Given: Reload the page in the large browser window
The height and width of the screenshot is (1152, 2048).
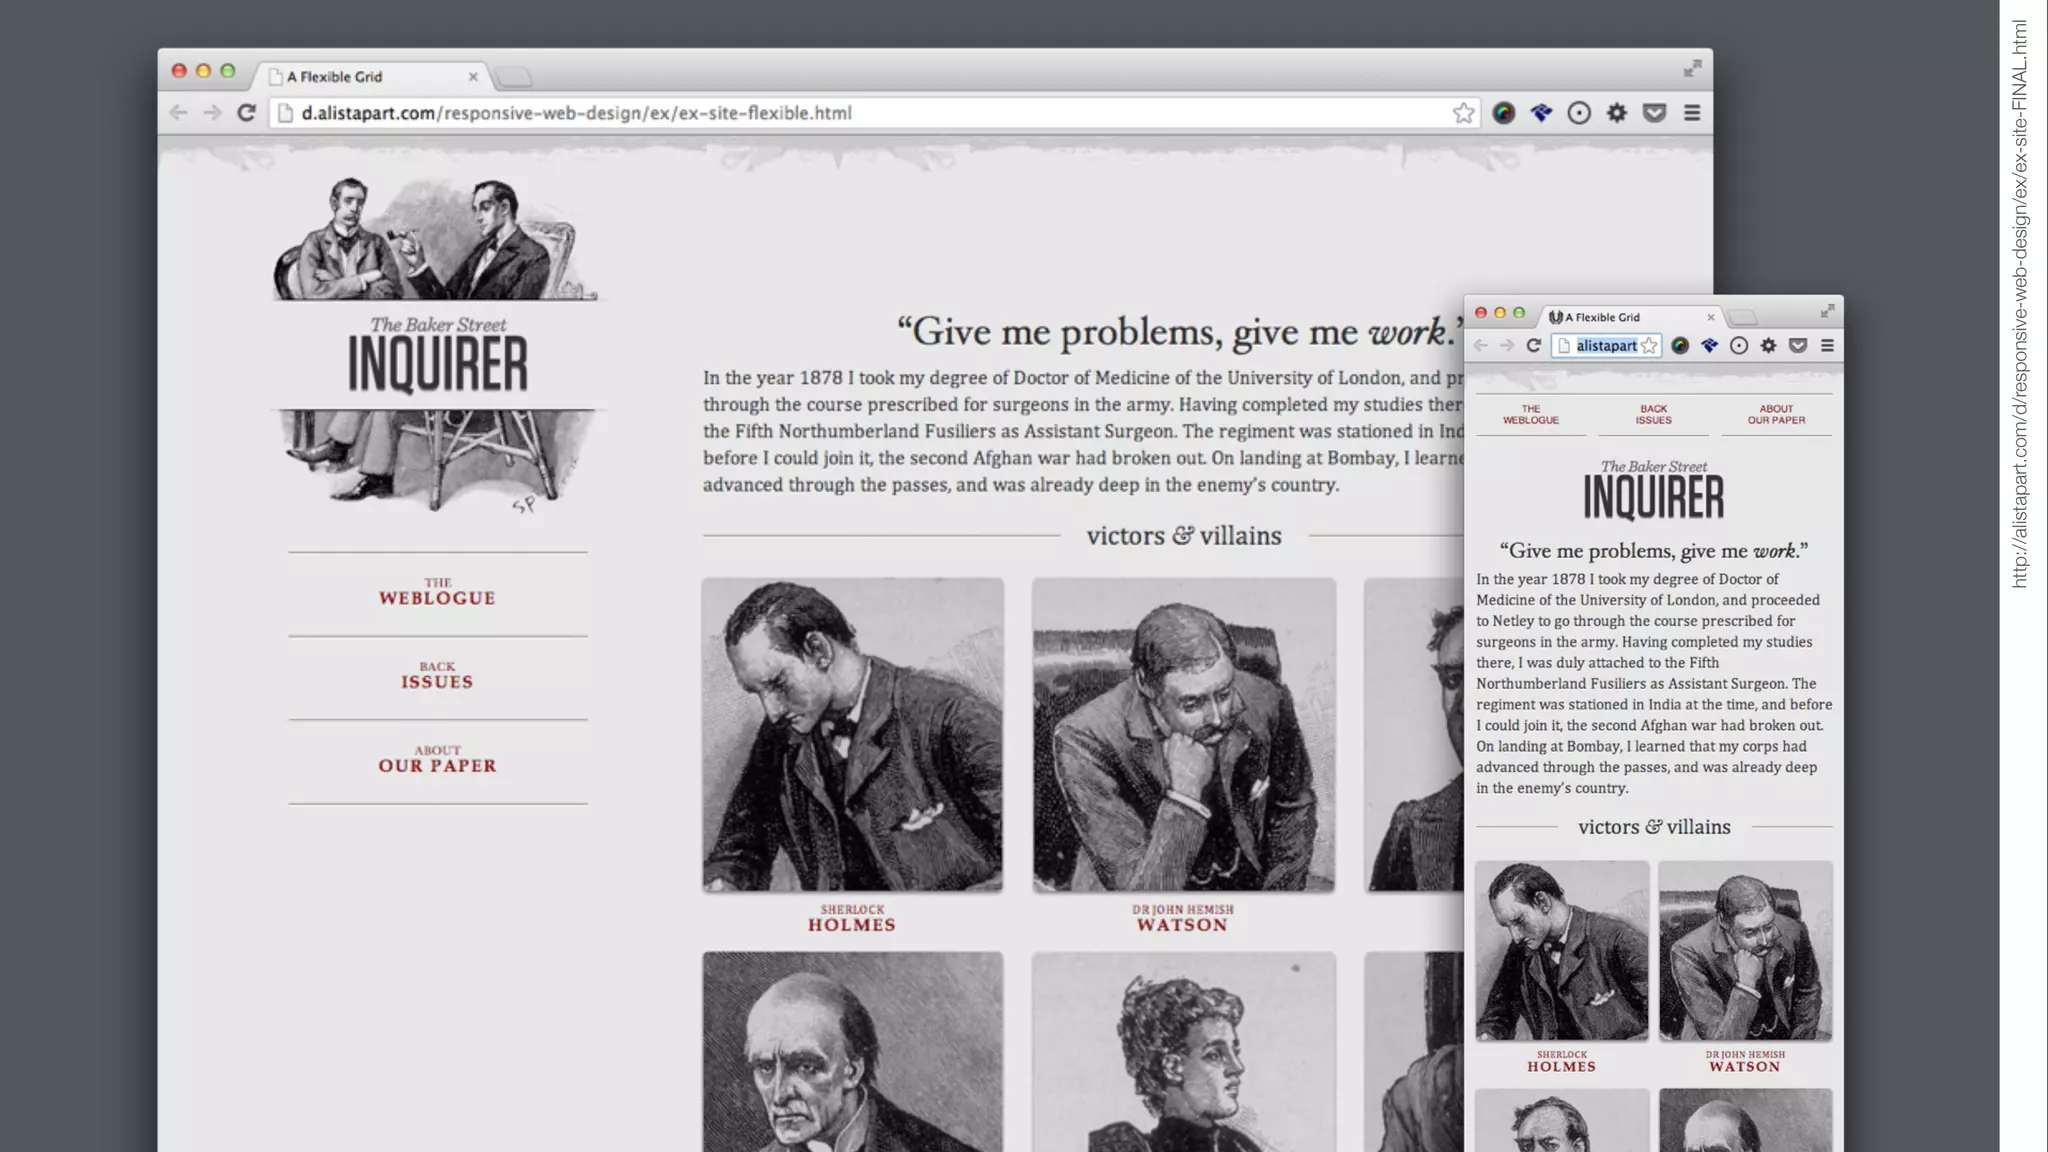Looking at the screenshot, I should pyautogui.click(x=246, y=113).
